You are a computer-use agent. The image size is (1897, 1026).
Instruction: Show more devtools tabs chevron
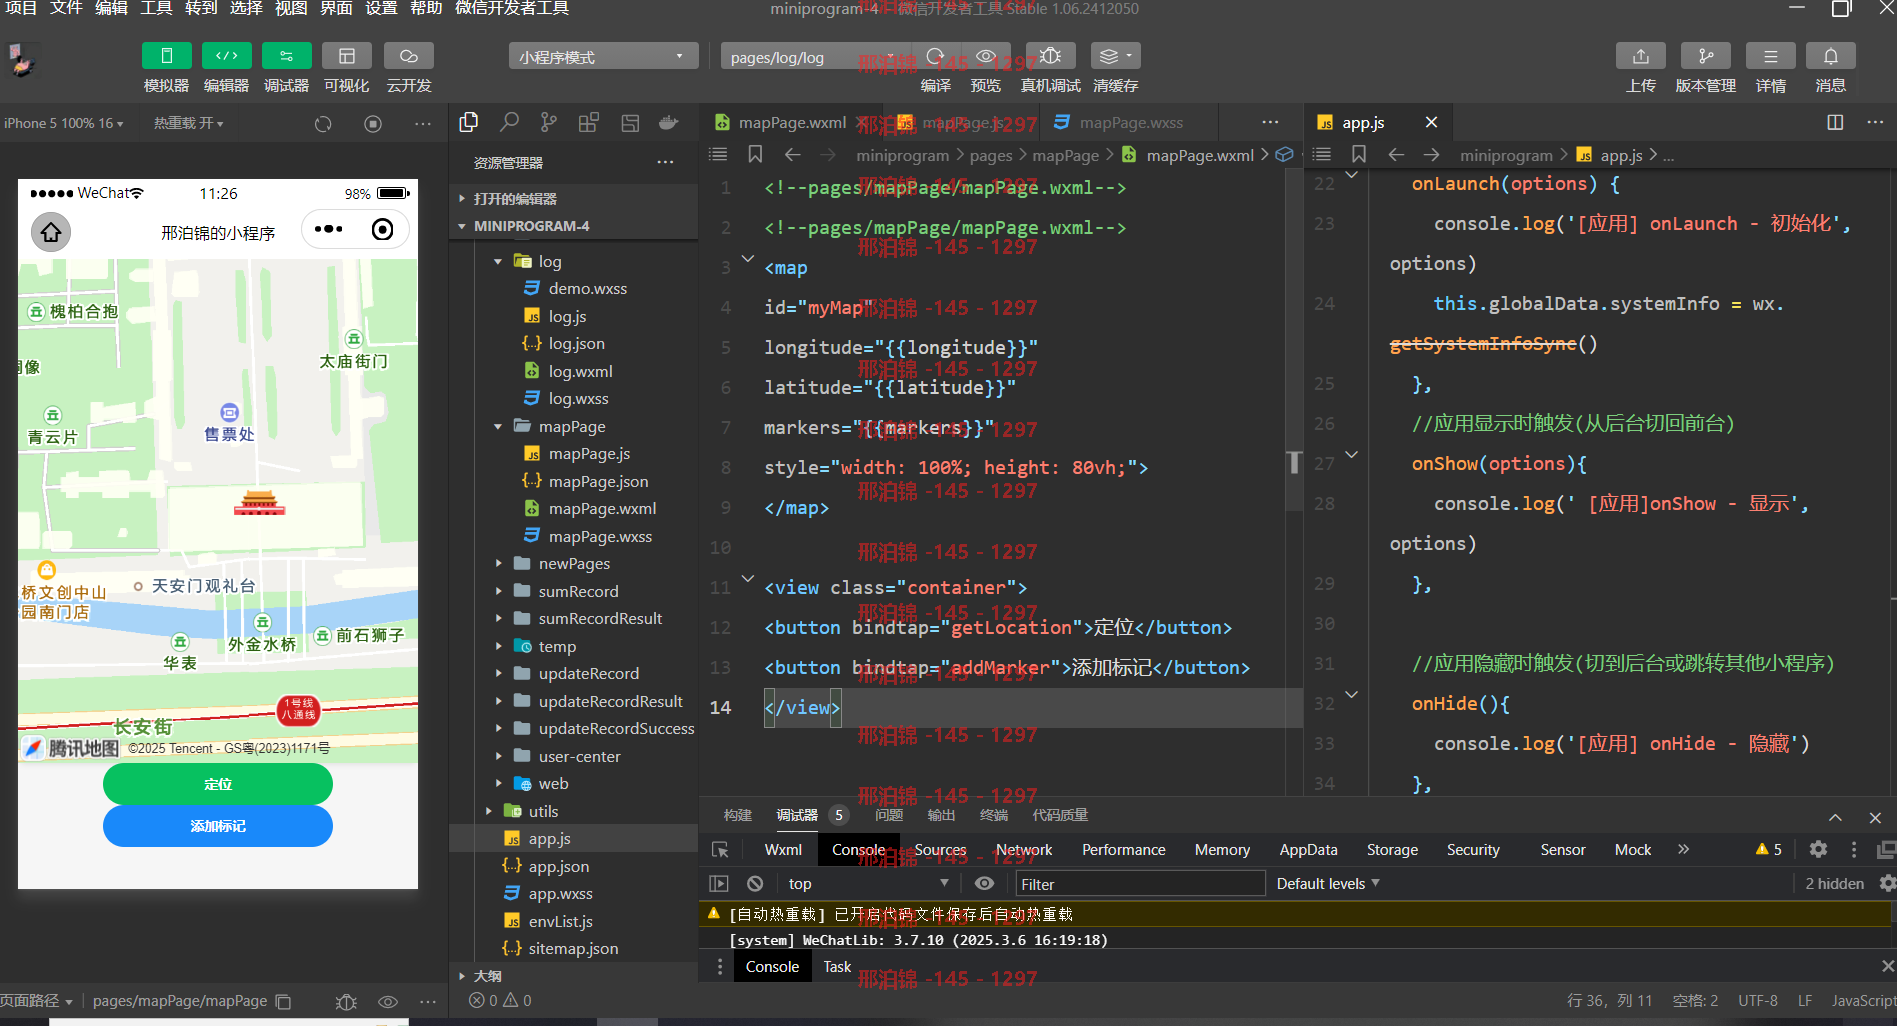click(x=1683, y=849)
